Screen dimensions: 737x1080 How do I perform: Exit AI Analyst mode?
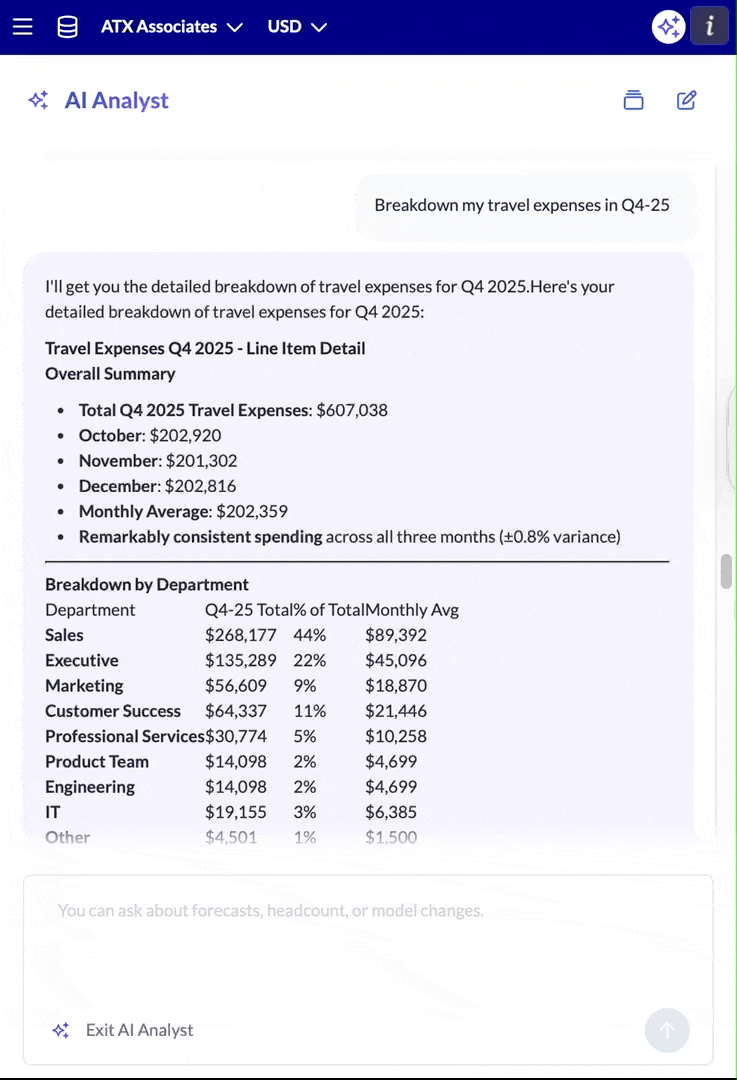pyautogui.click(x=139, y=1030)
